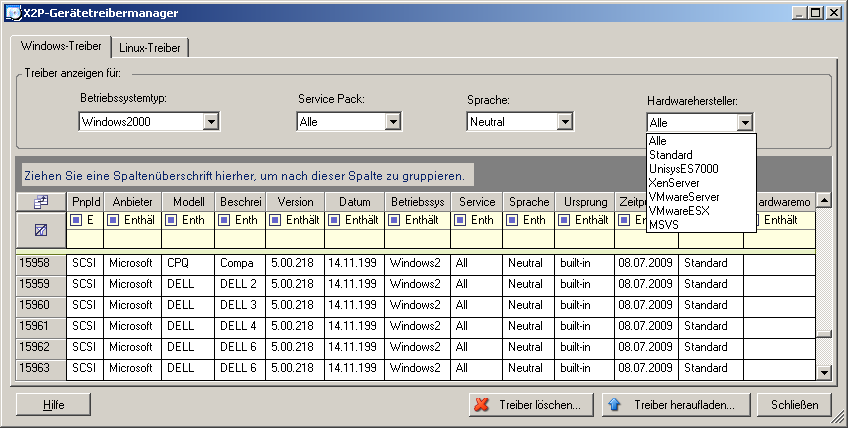Toggle filter condition icon under Modell column

pyautogui.click(x=171, y=220)
